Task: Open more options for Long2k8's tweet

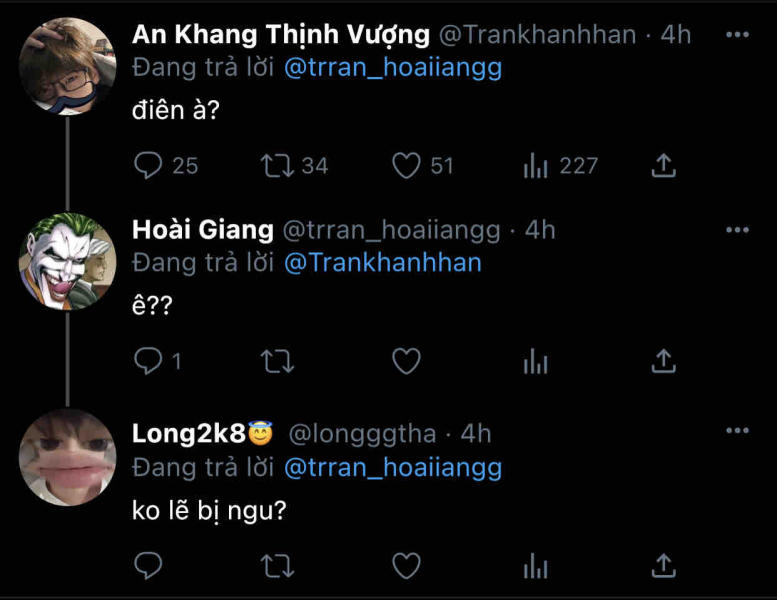Action: (737, 431)
